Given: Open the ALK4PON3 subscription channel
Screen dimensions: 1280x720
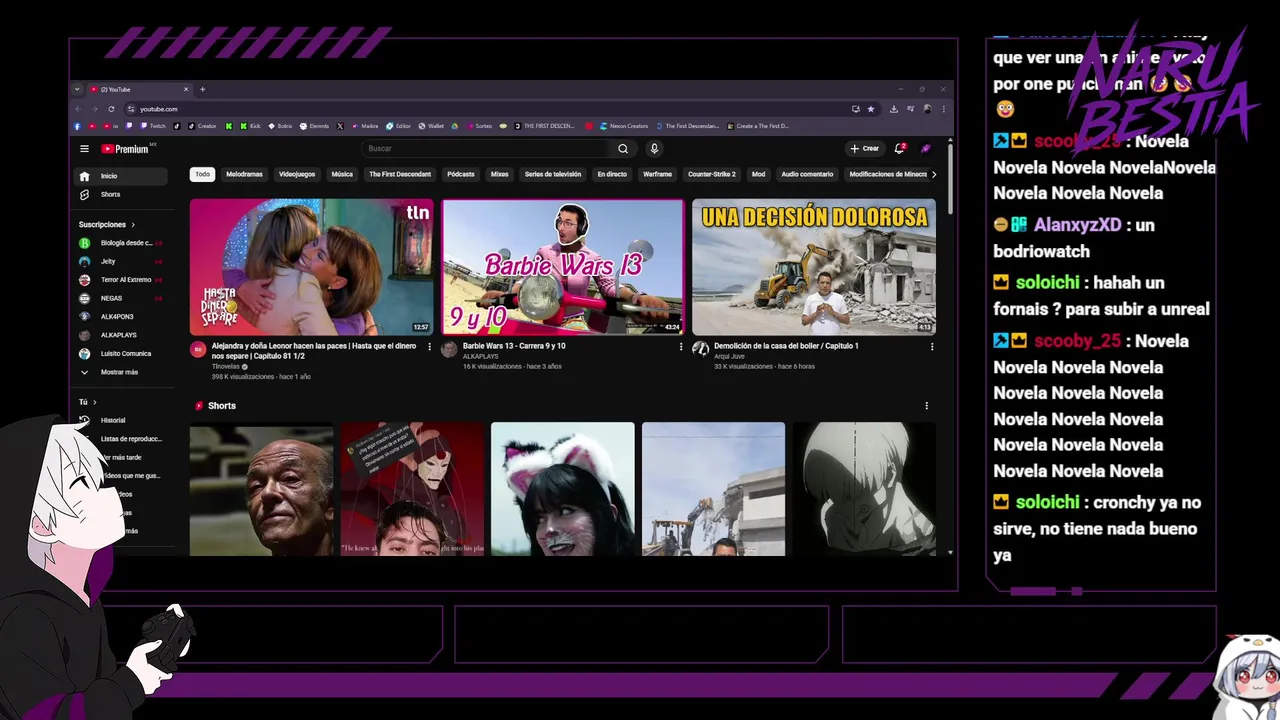Looking at the screenshot, I should 121,317.
